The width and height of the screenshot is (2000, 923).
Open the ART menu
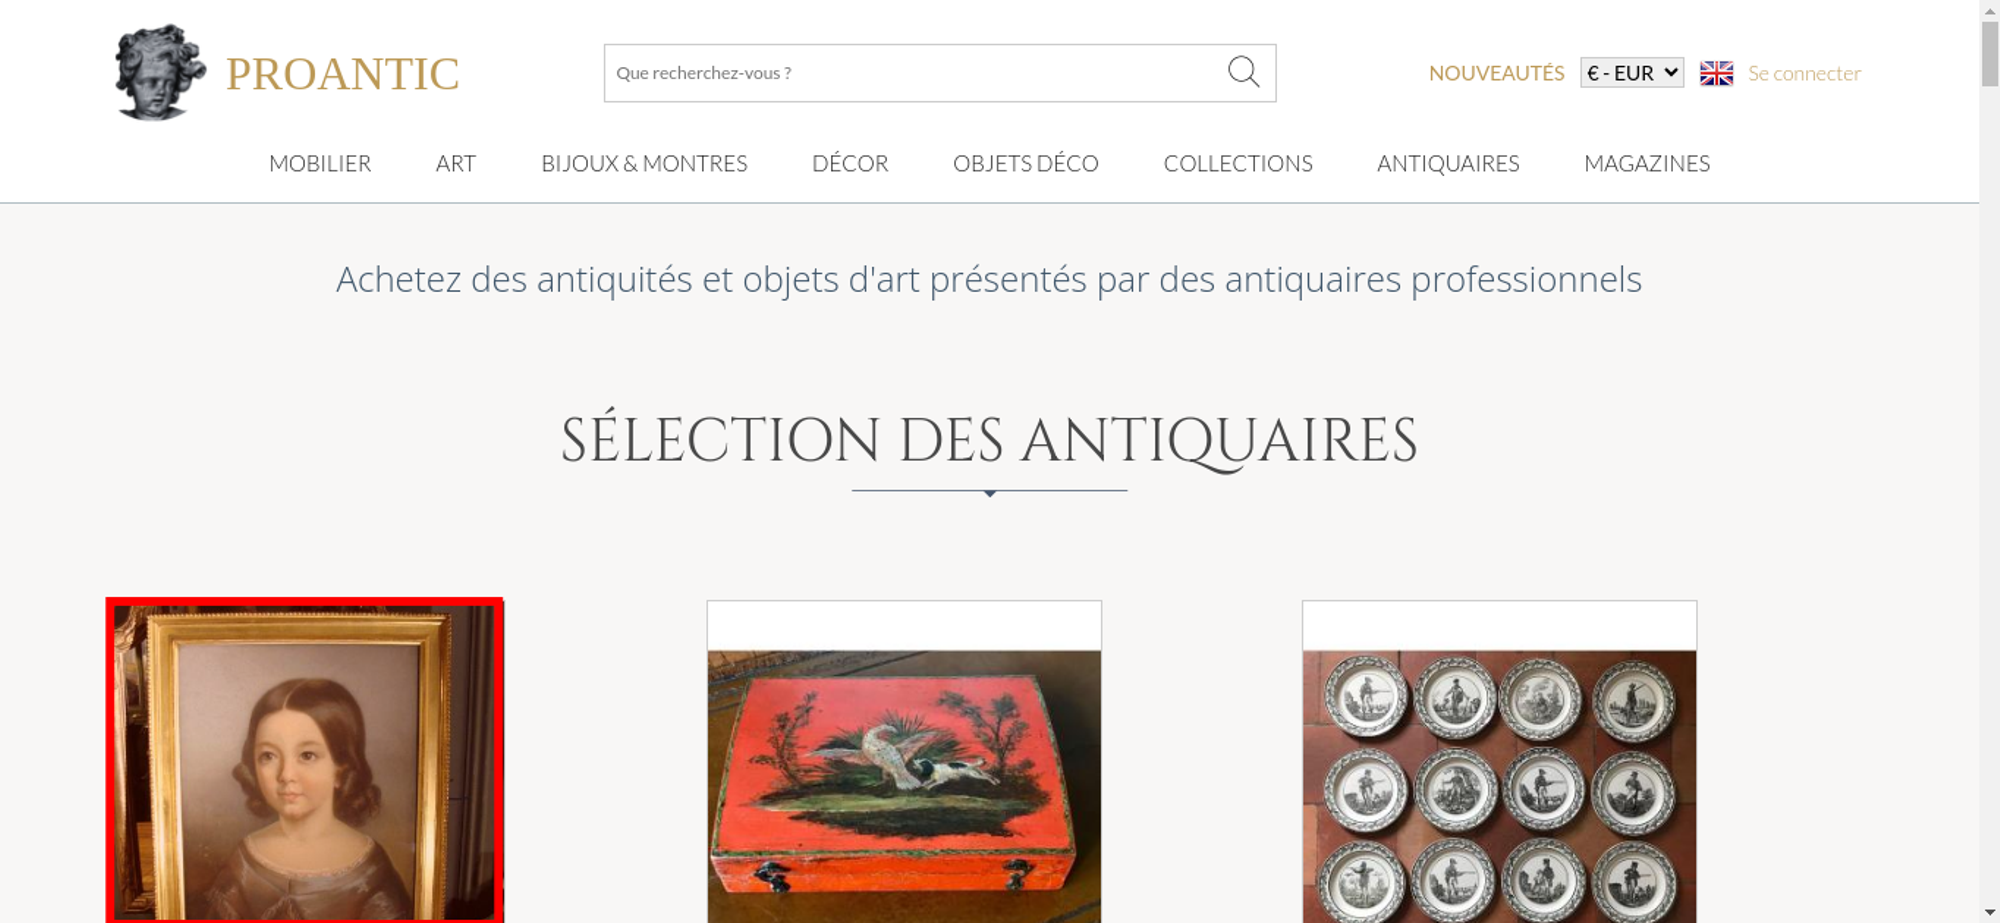click(x=456, y=163)
